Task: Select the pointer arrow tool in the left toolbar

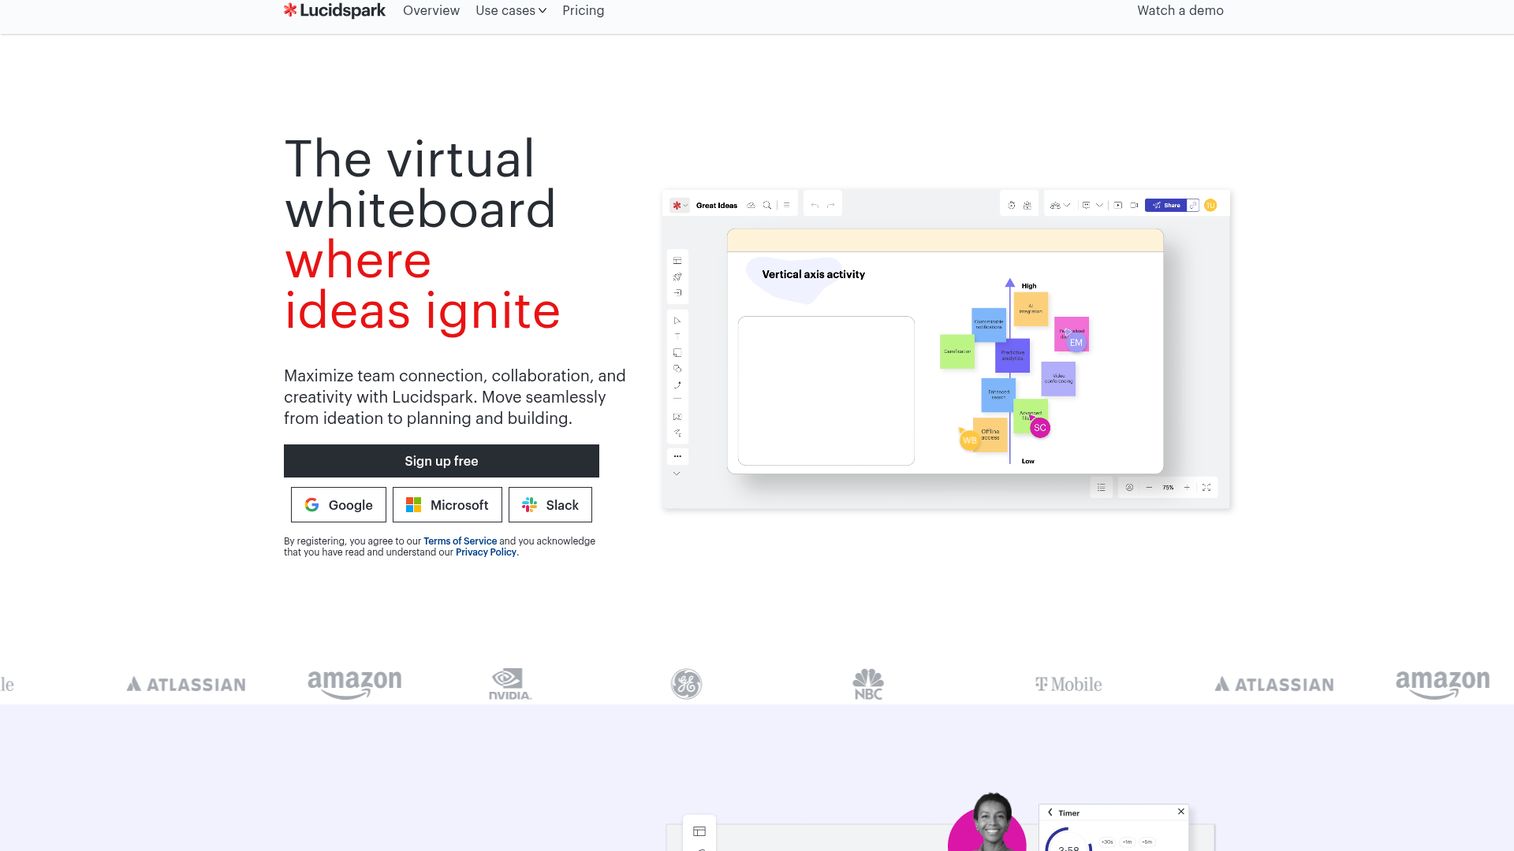Action: [677, 320]
